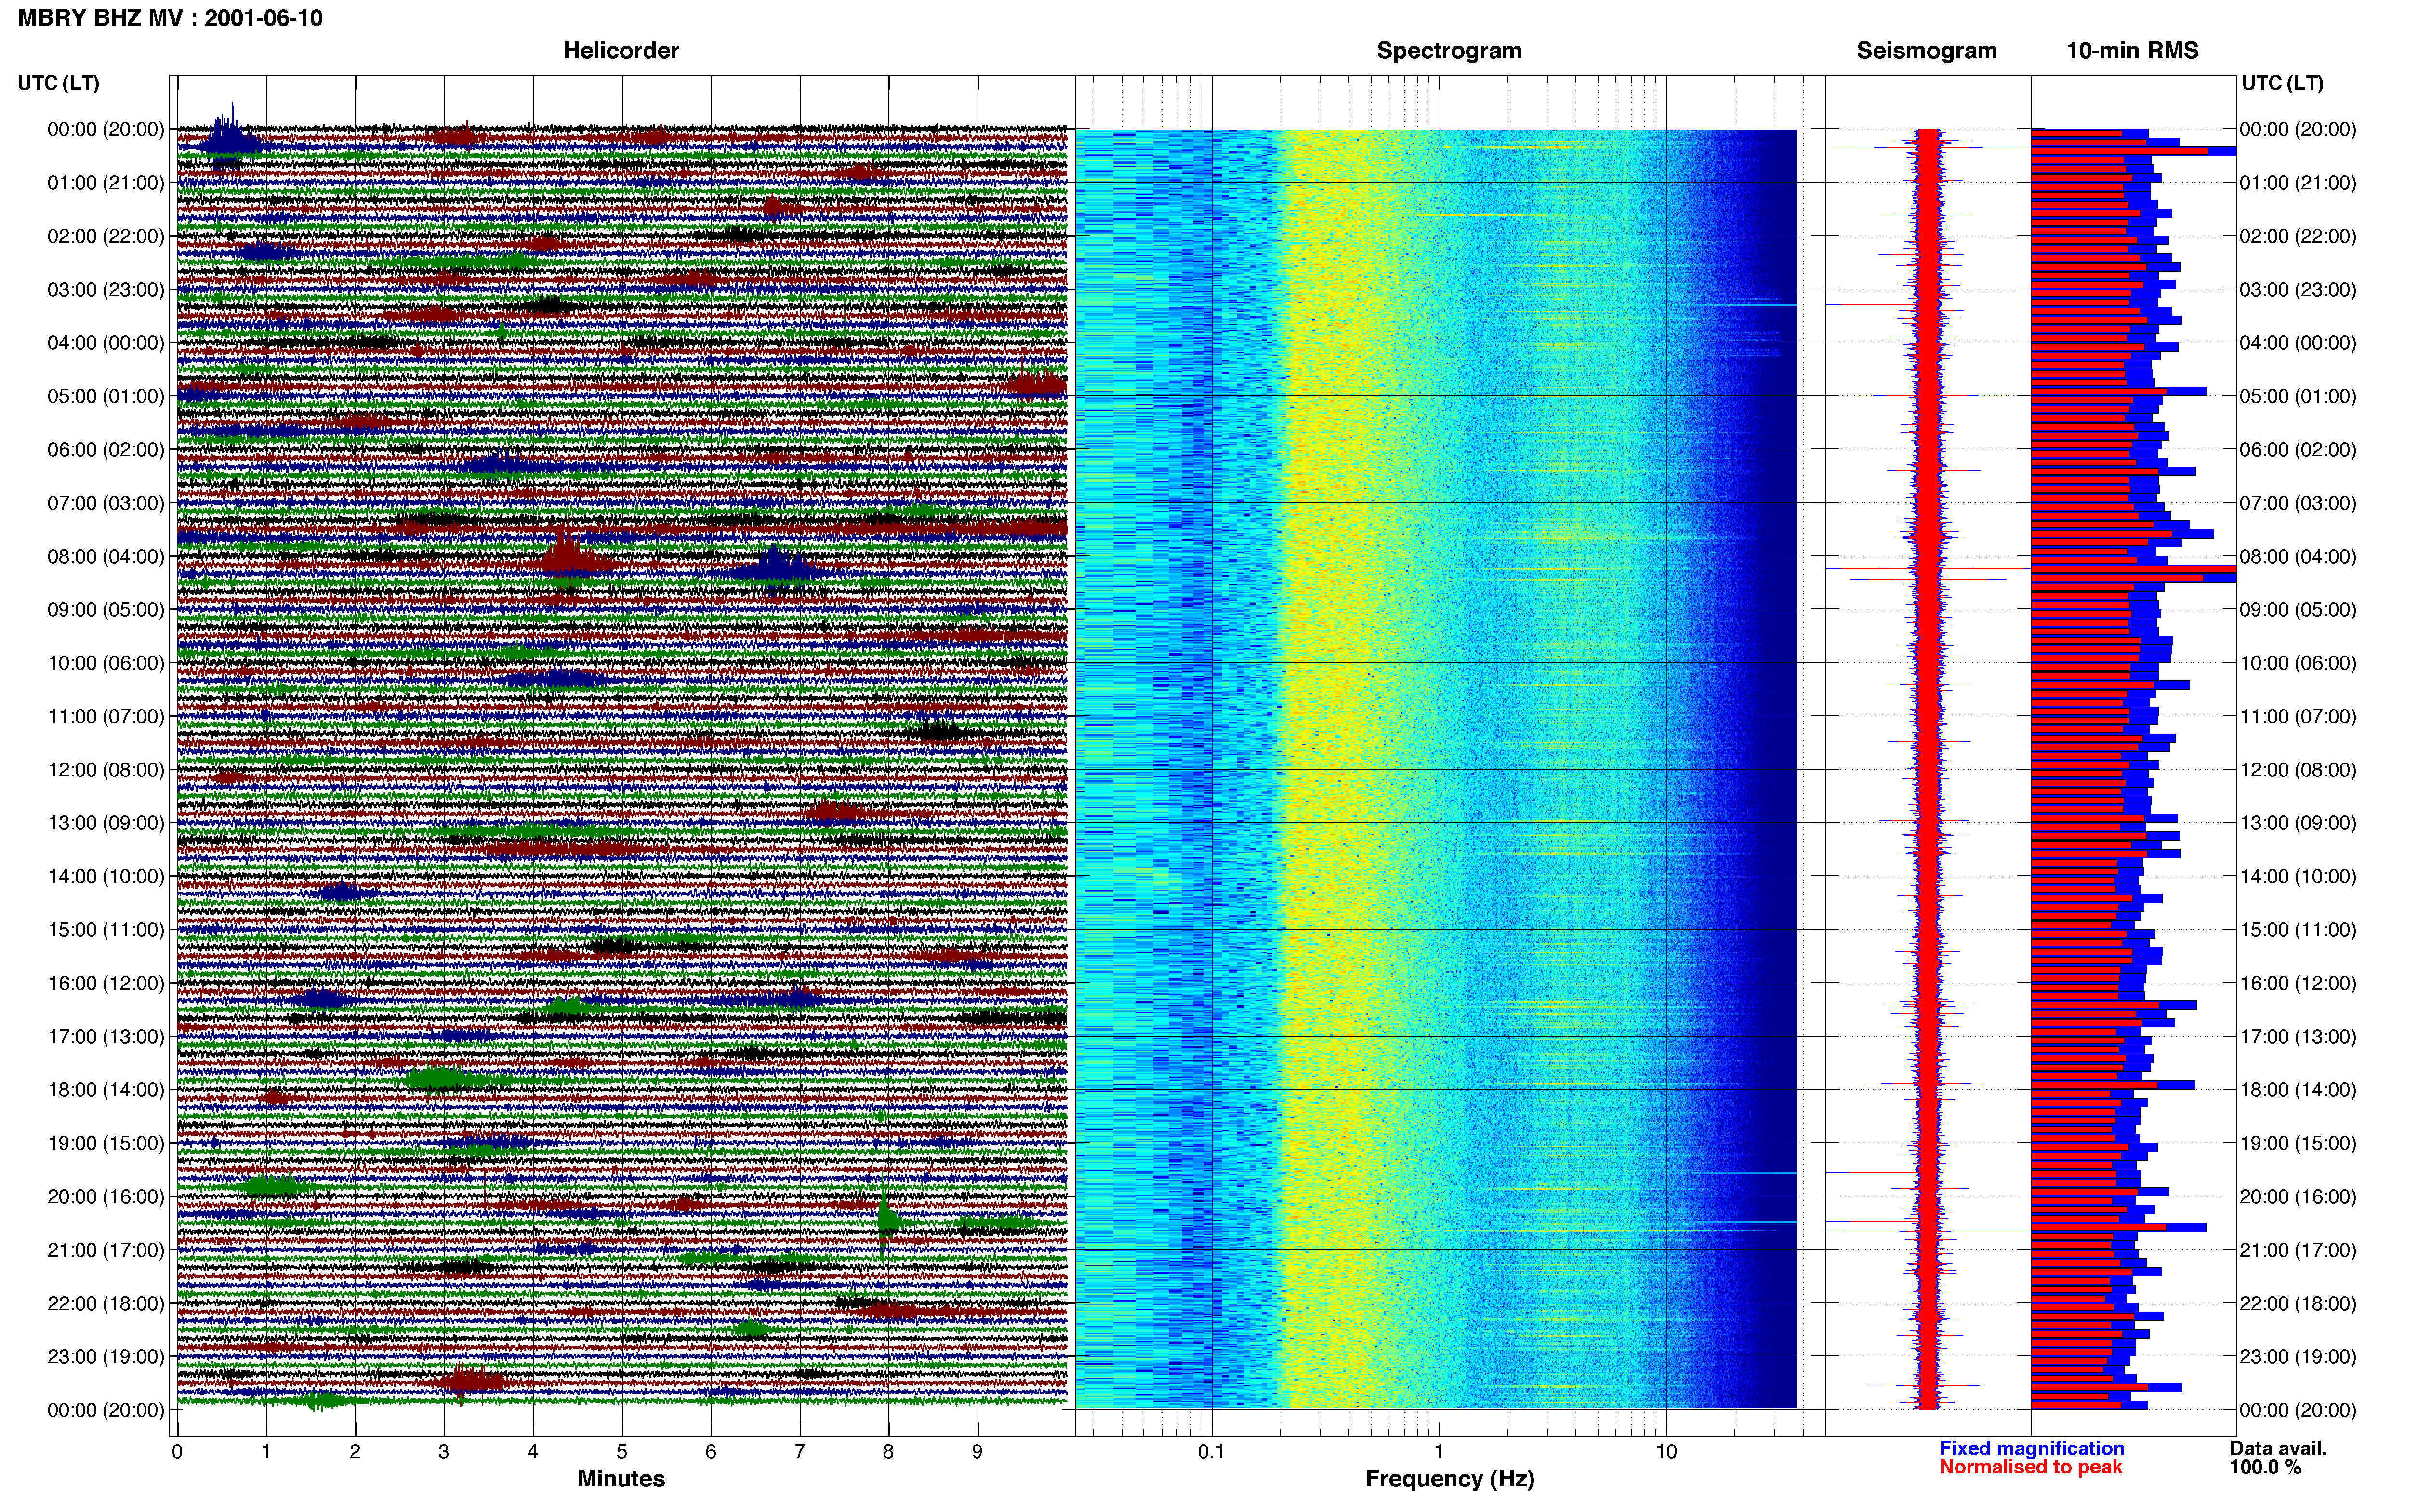Select the '10-min RMS' panel heading
The height and width of the screenshot is (1512, 2418).
[2132, 51]
